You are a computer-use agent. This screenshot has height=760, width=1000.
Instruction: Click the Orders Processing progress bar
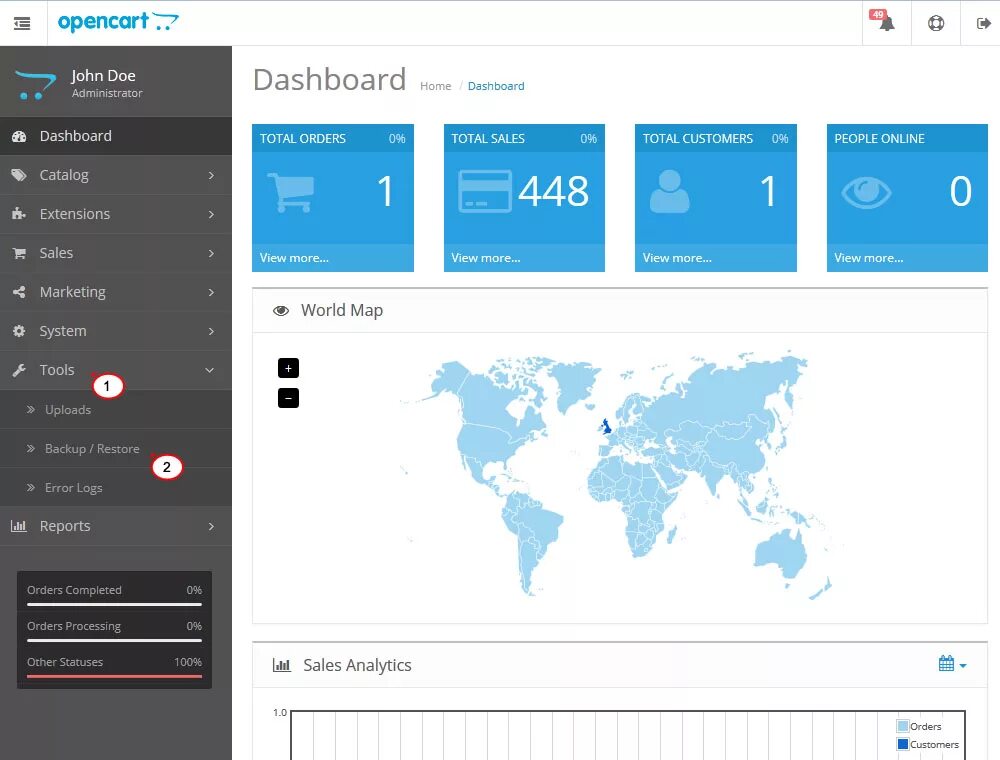click(114, 640)
